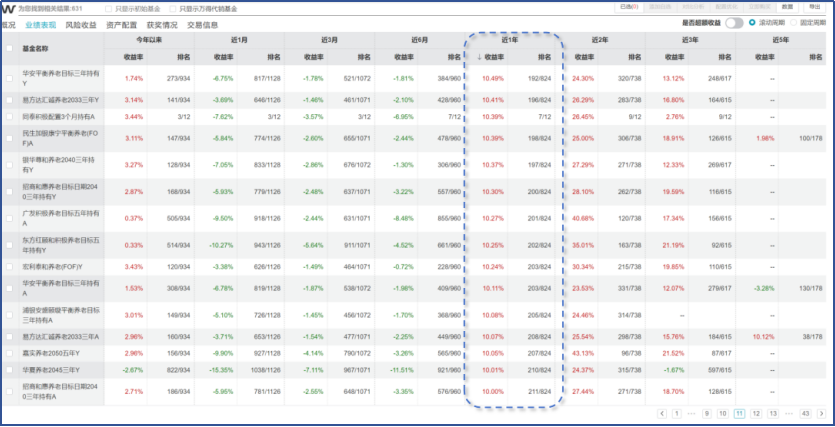The height and width of the screenshot is (427, 835).
Task: Switch to the 交易信息 tab
Action: (x=202, y=25)
